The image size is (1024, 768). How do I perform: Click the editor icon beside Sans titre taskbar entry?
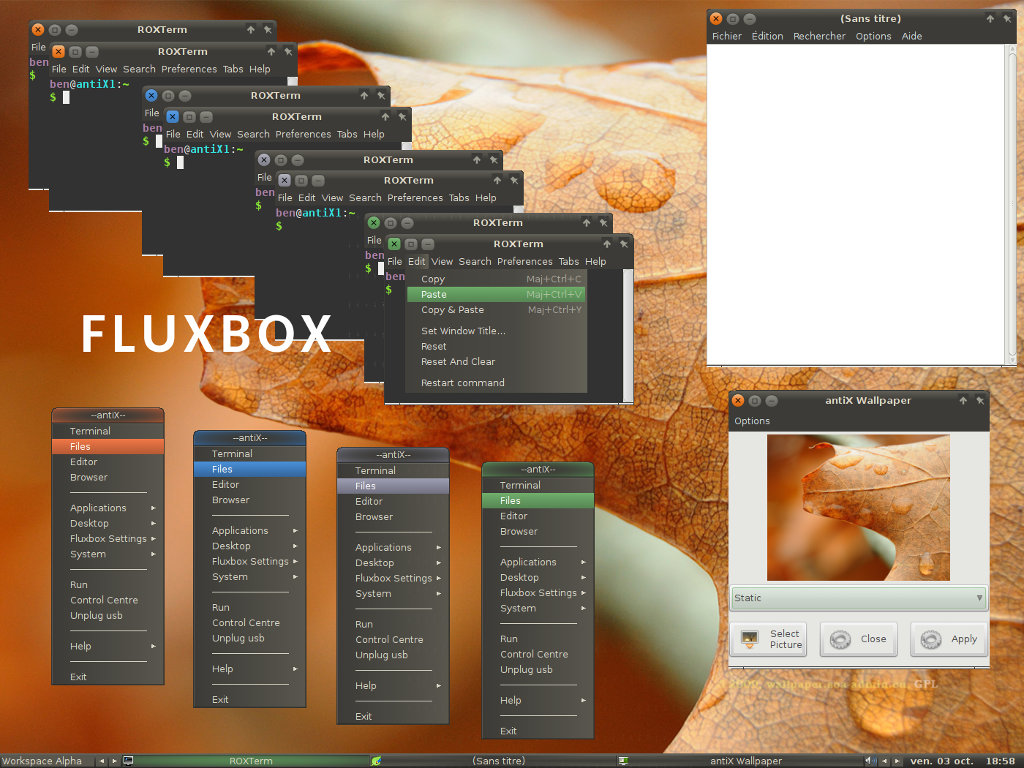click(376, 761)
